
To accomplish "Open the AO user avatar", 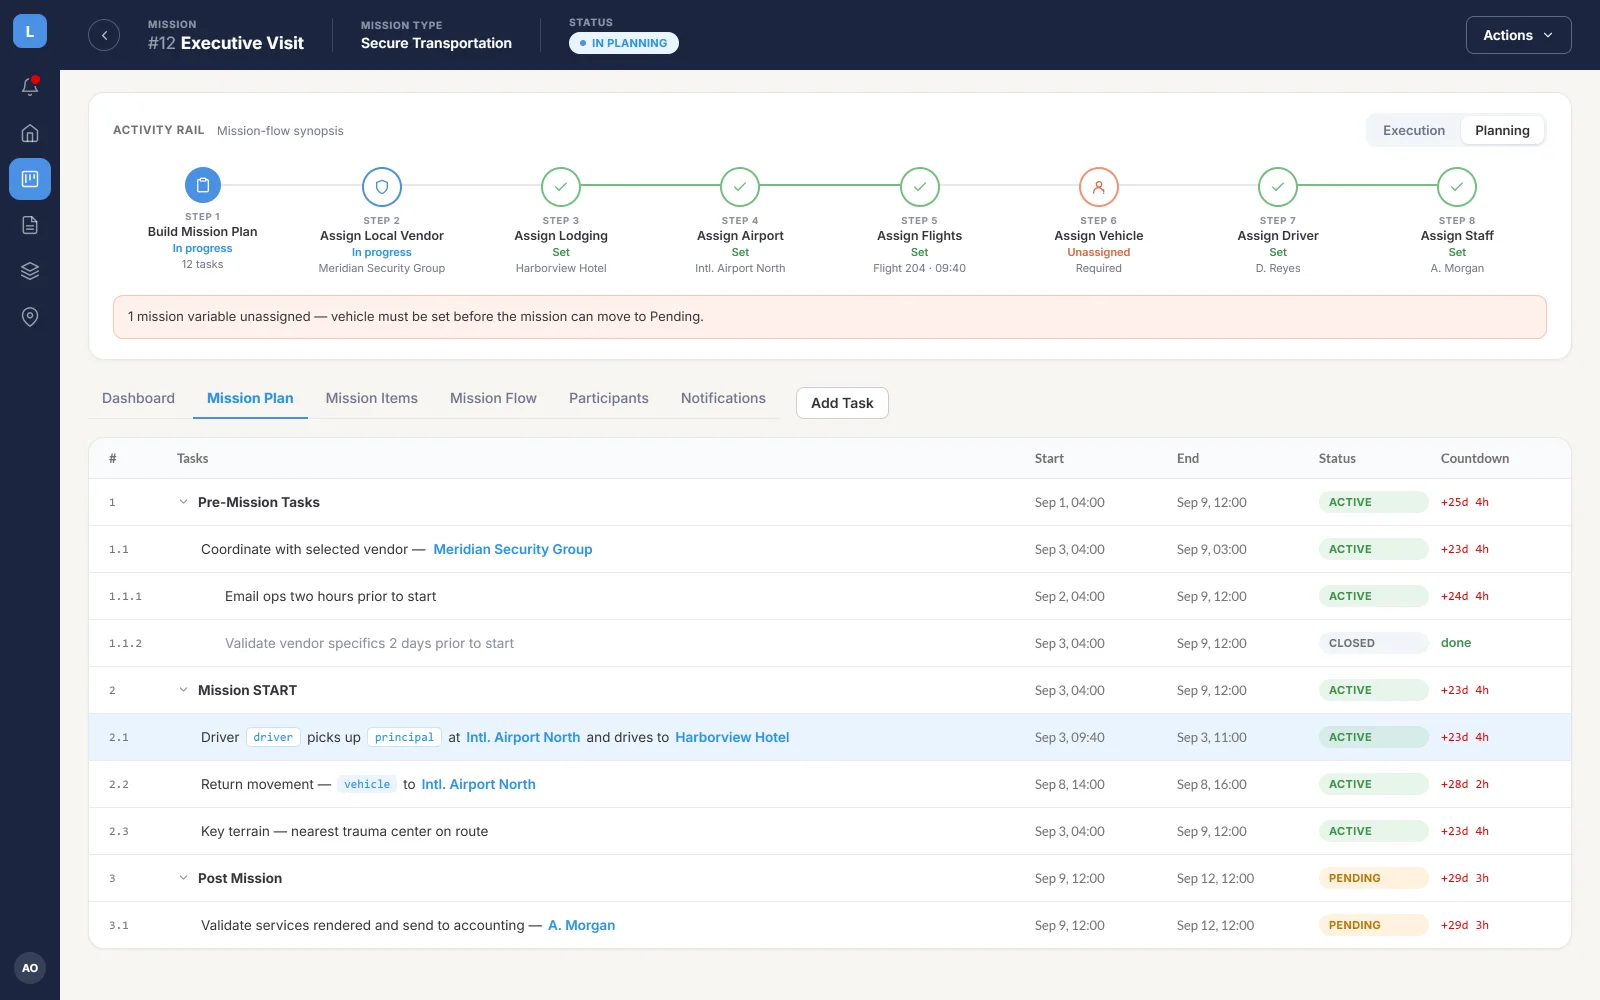I will (x=30, y=968).
